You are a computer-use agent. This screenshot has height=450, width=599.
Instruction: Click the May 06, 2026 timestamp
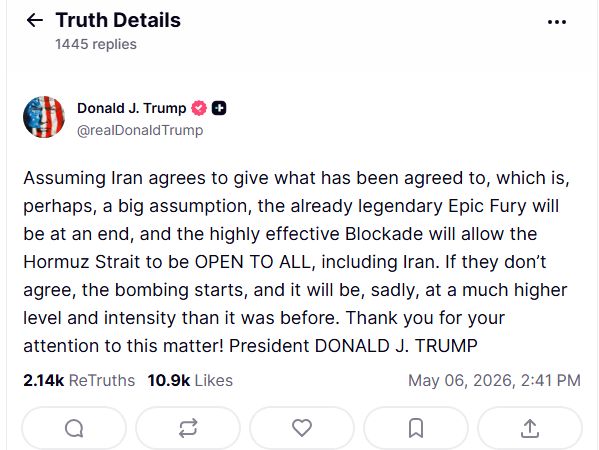pos(494,380)
